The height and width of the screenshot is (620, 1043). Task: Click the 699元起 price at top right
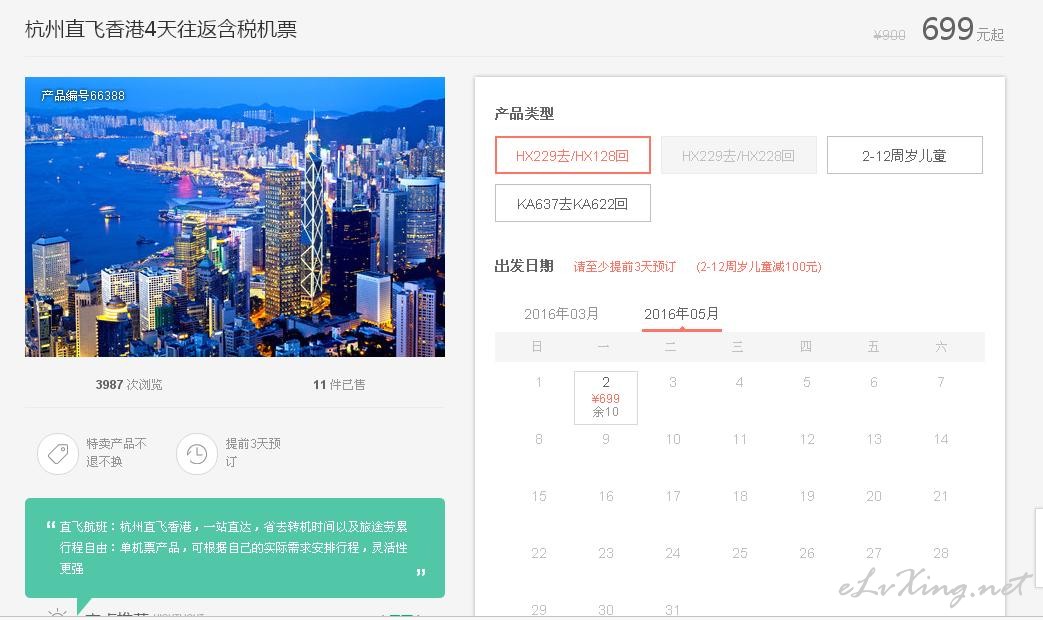(963, 29)
